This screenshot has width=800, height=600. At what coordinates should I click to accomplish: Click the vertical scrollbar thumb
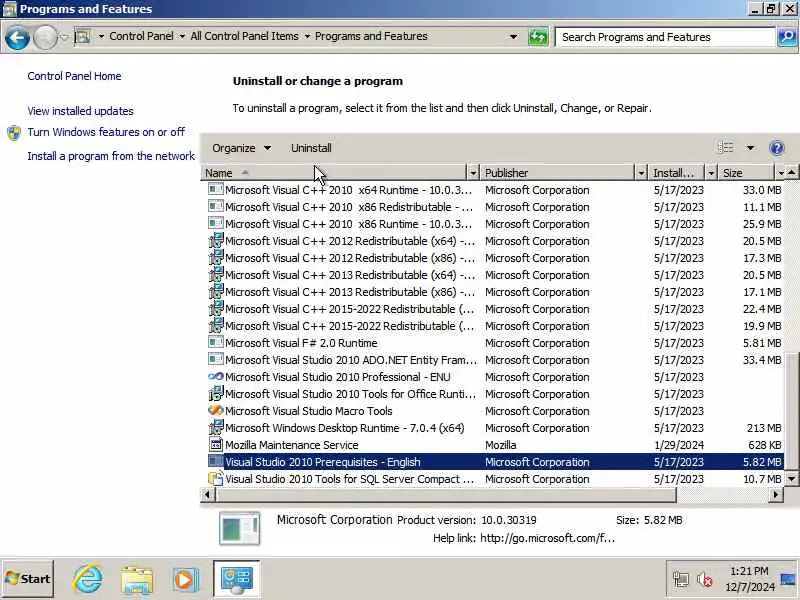point(791,411)
